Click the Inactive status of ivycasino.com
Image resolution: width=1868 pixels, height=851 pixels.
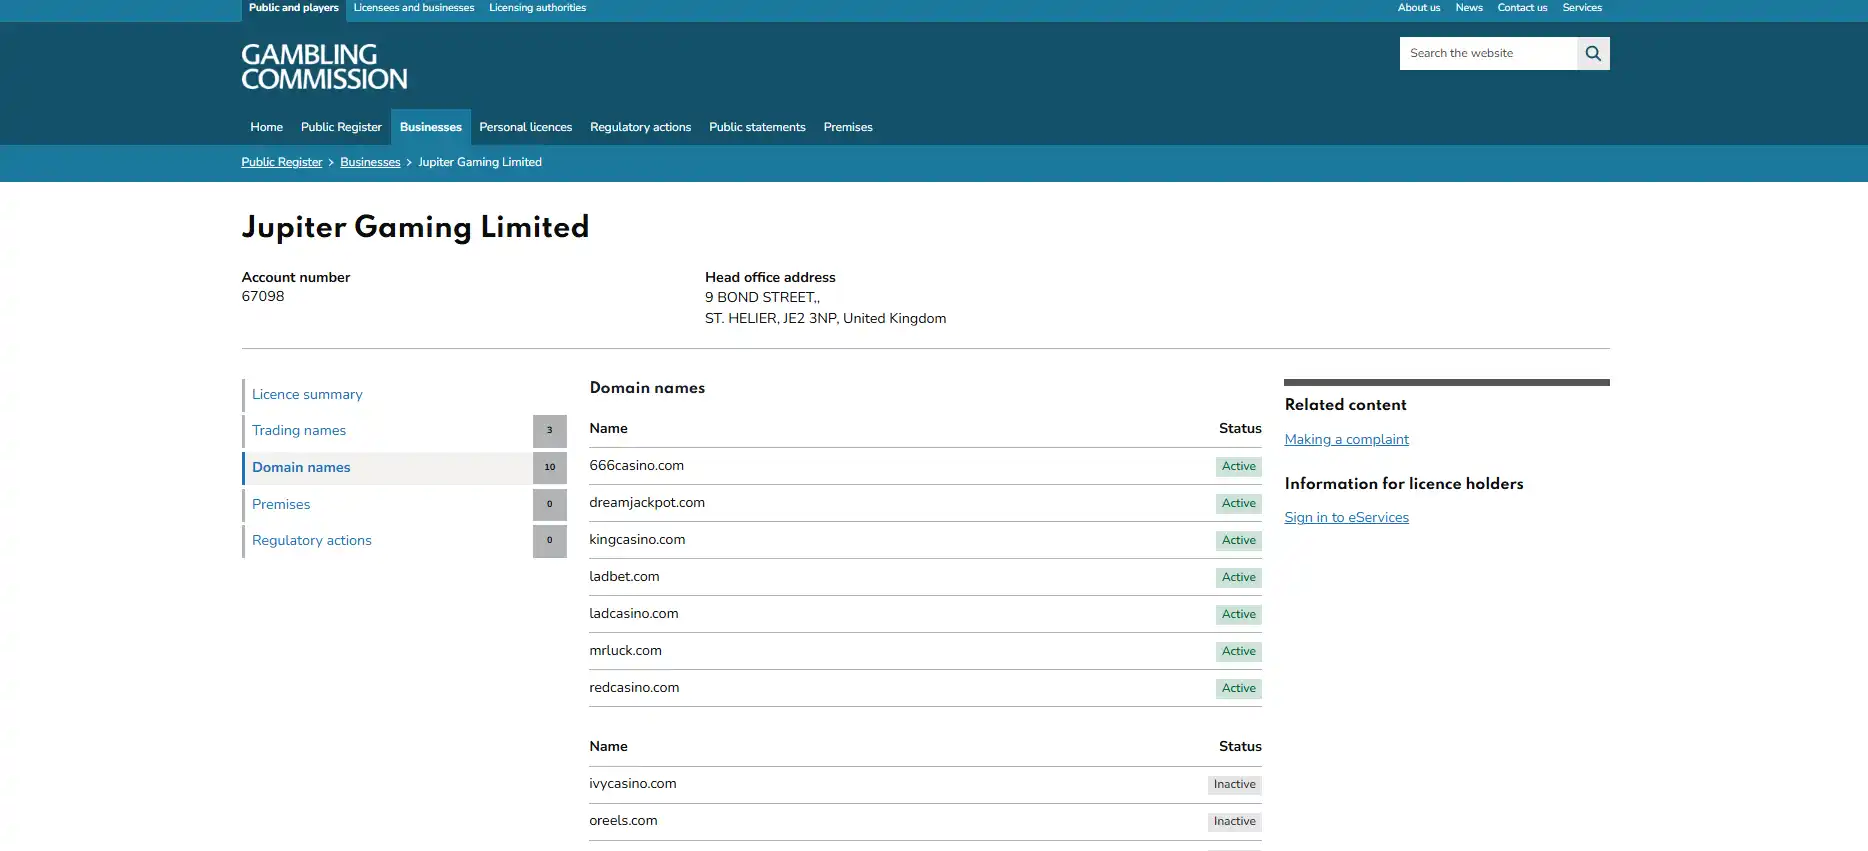1235,785
